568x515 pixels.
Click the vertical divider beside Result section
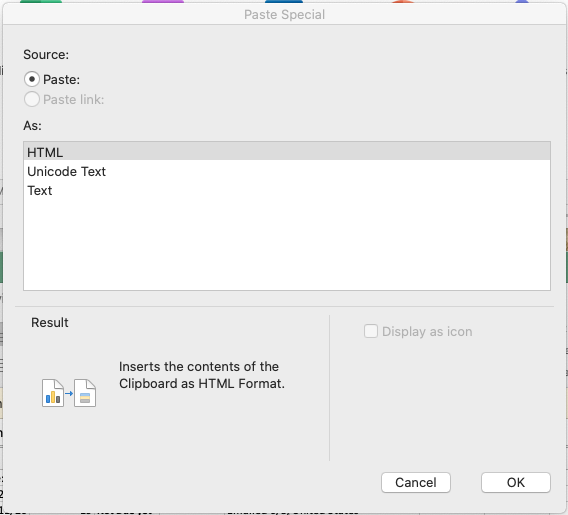click(x=329, y=388)
